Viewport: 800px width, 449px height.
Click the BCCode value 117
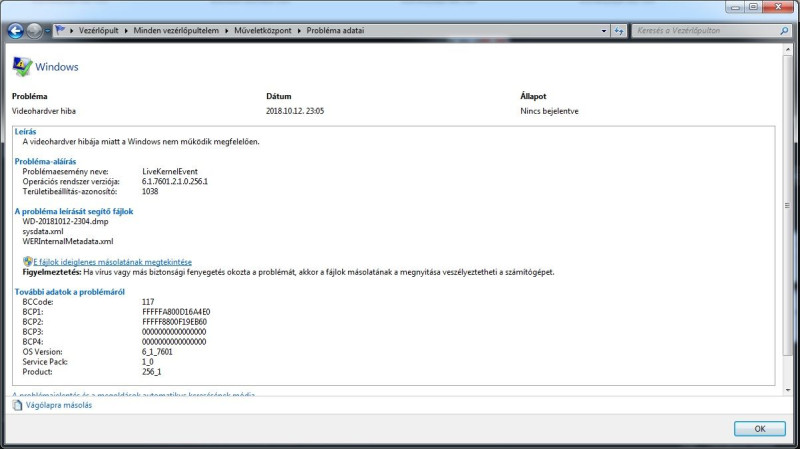(x=148, y=302)
